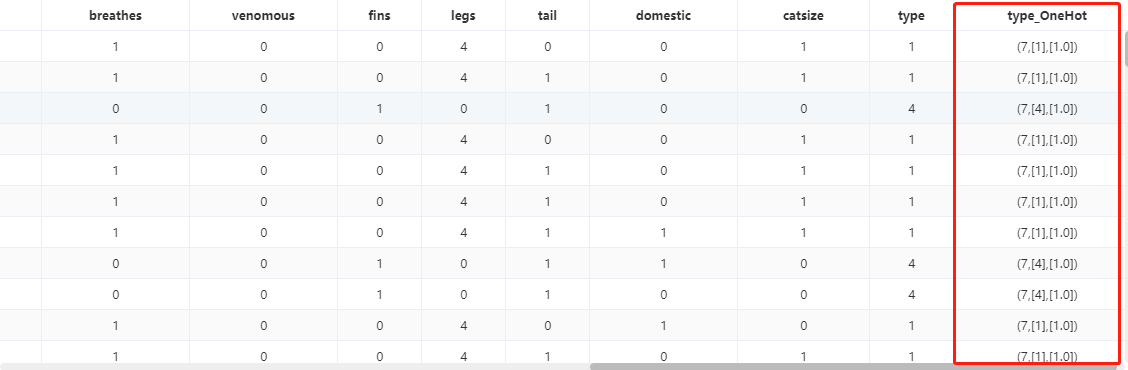Click tail value in the highlighted row
Screen dimensions: 1128x370
pos(547,109)
